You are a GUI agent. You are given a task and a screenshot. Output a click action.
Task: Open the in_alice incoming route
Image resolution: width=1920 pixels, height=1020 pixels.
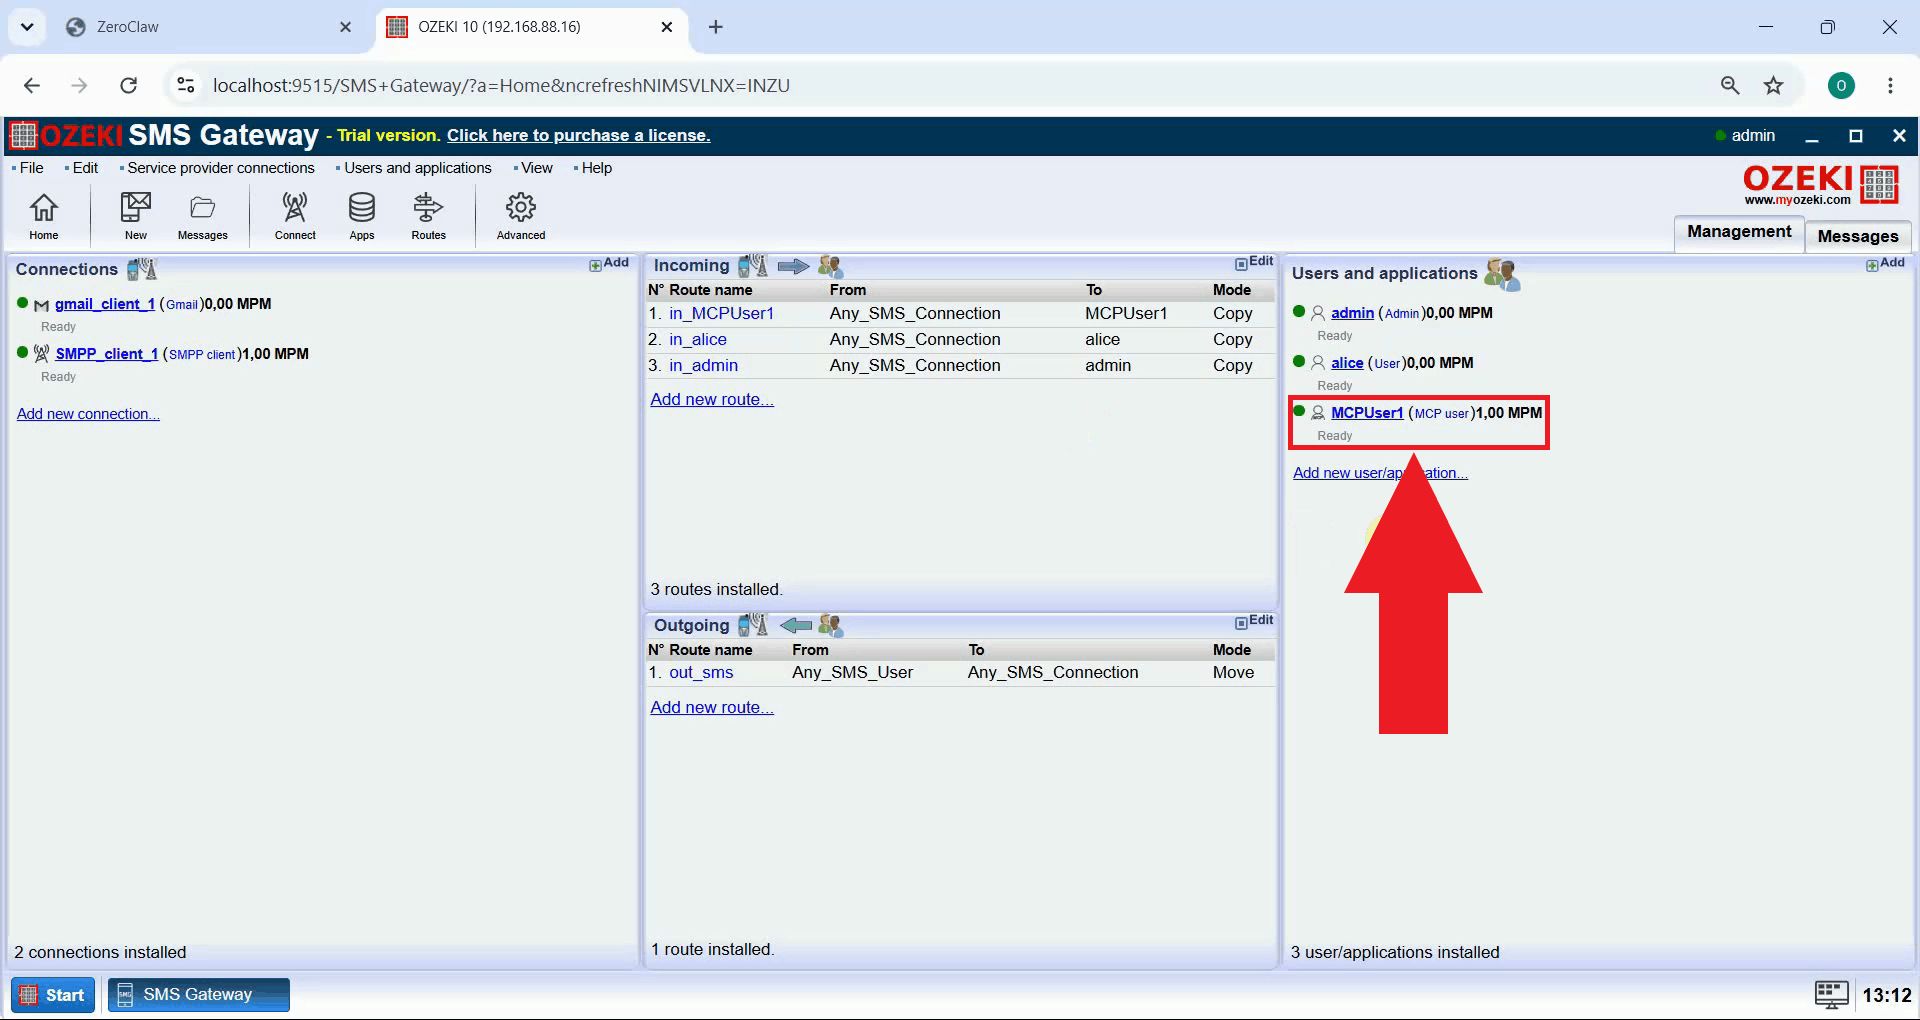[x=698, y=340]
